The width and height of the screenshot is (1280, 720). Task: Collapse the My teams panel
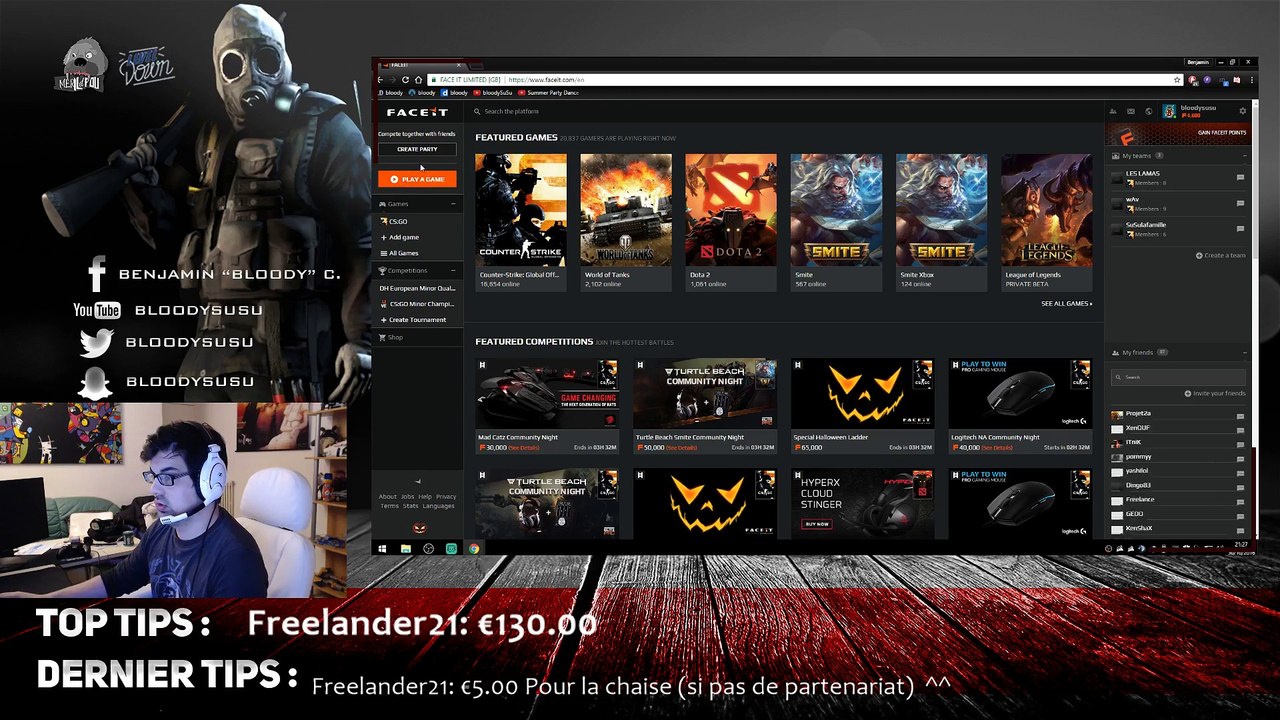tap(1245, 156)
